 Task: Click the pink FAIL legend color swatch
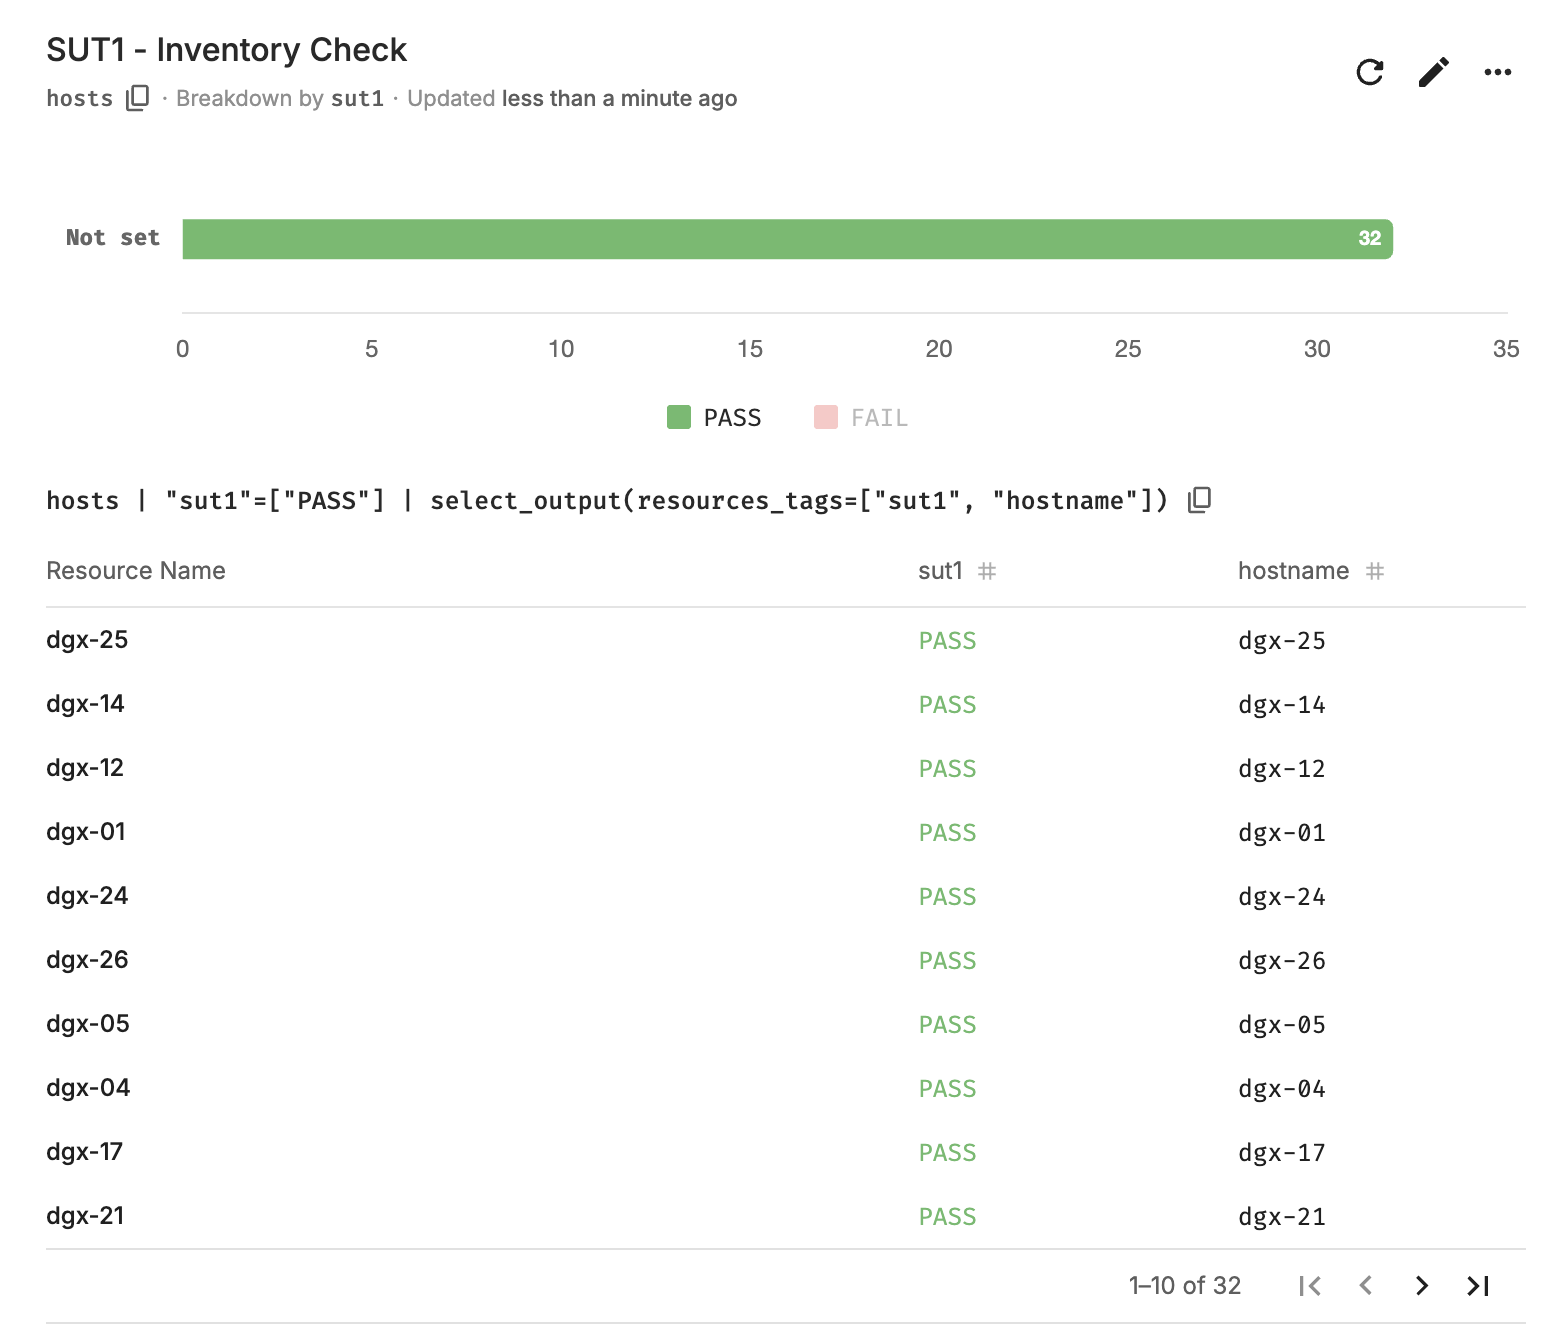pos(826,417)
